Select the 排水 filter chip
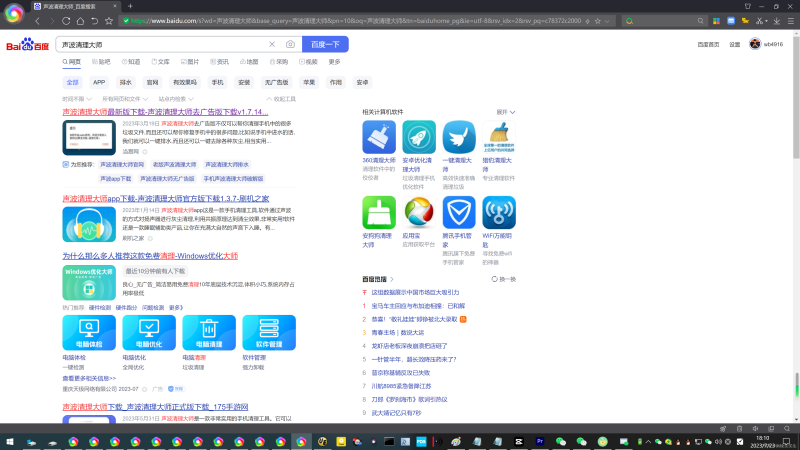This screenshot has width=800, height=450. 126,82
